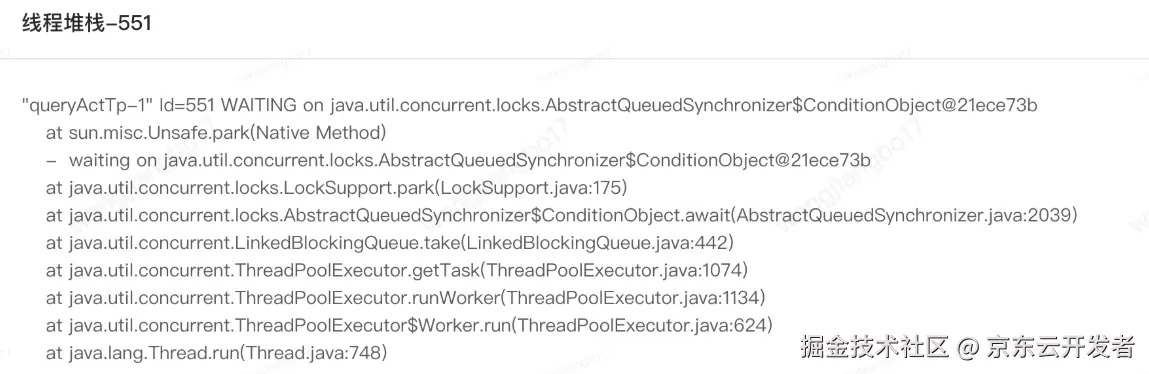The image size is (1149, 374).
Task: Click ThreadPoolExecutor.java:1074 source reference
Action: 614,271
